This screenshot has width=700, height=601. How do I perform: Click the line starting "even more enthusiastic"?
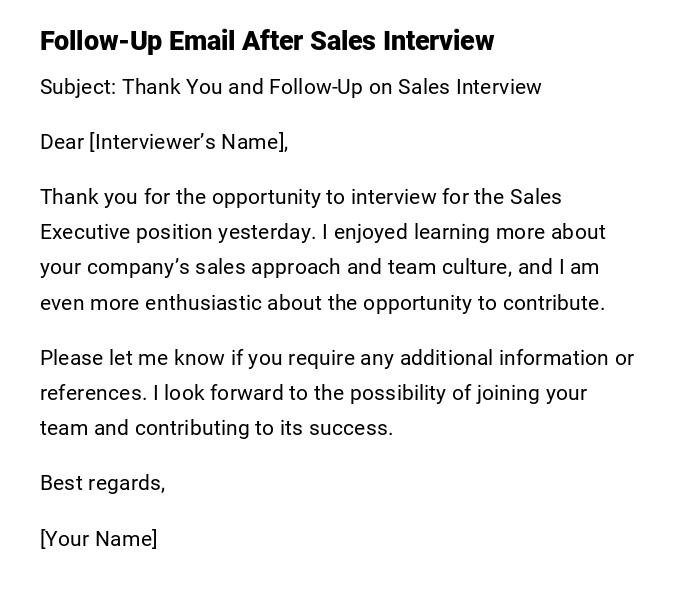[322, 302]
